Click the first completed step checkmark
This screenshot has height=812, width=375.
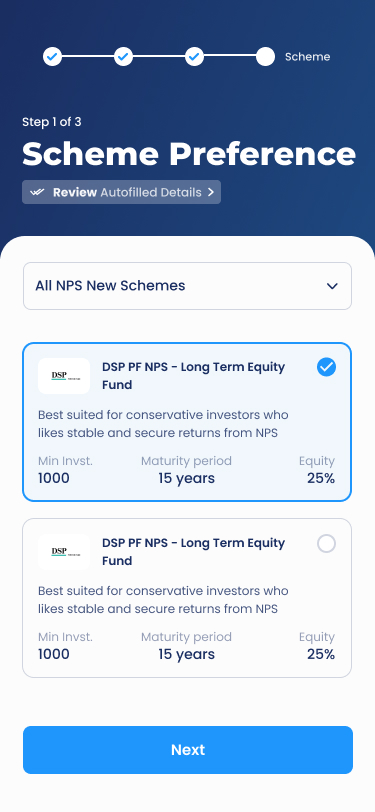52,56
